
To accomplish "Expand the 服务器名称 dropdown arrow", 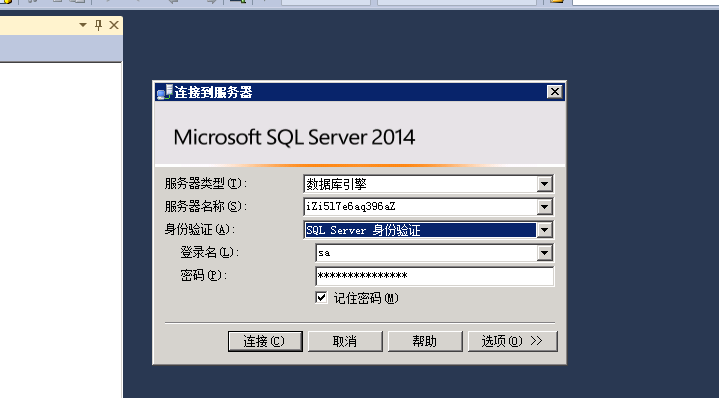I will [x=544, y=207].
